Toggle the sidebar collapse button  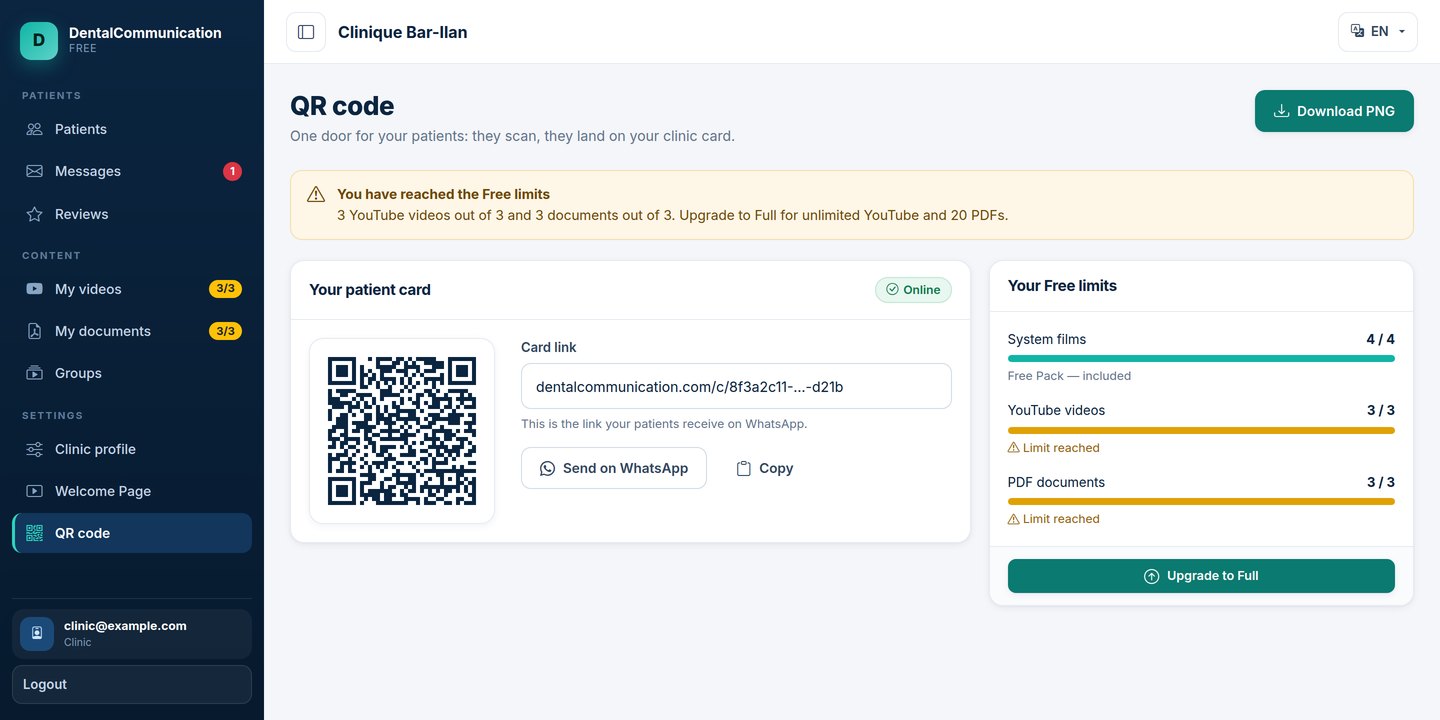[x=306, y=32]
